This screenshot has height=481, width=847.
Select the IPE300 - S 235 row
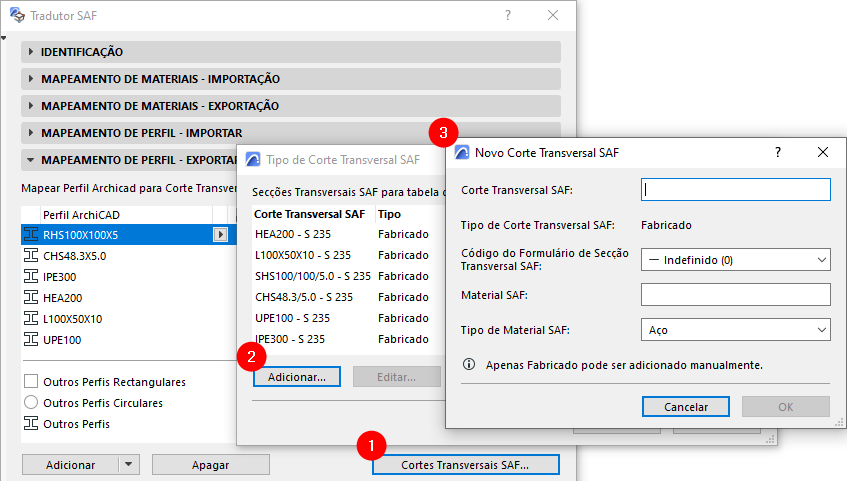pyautogui.click(x=348, y=339)
